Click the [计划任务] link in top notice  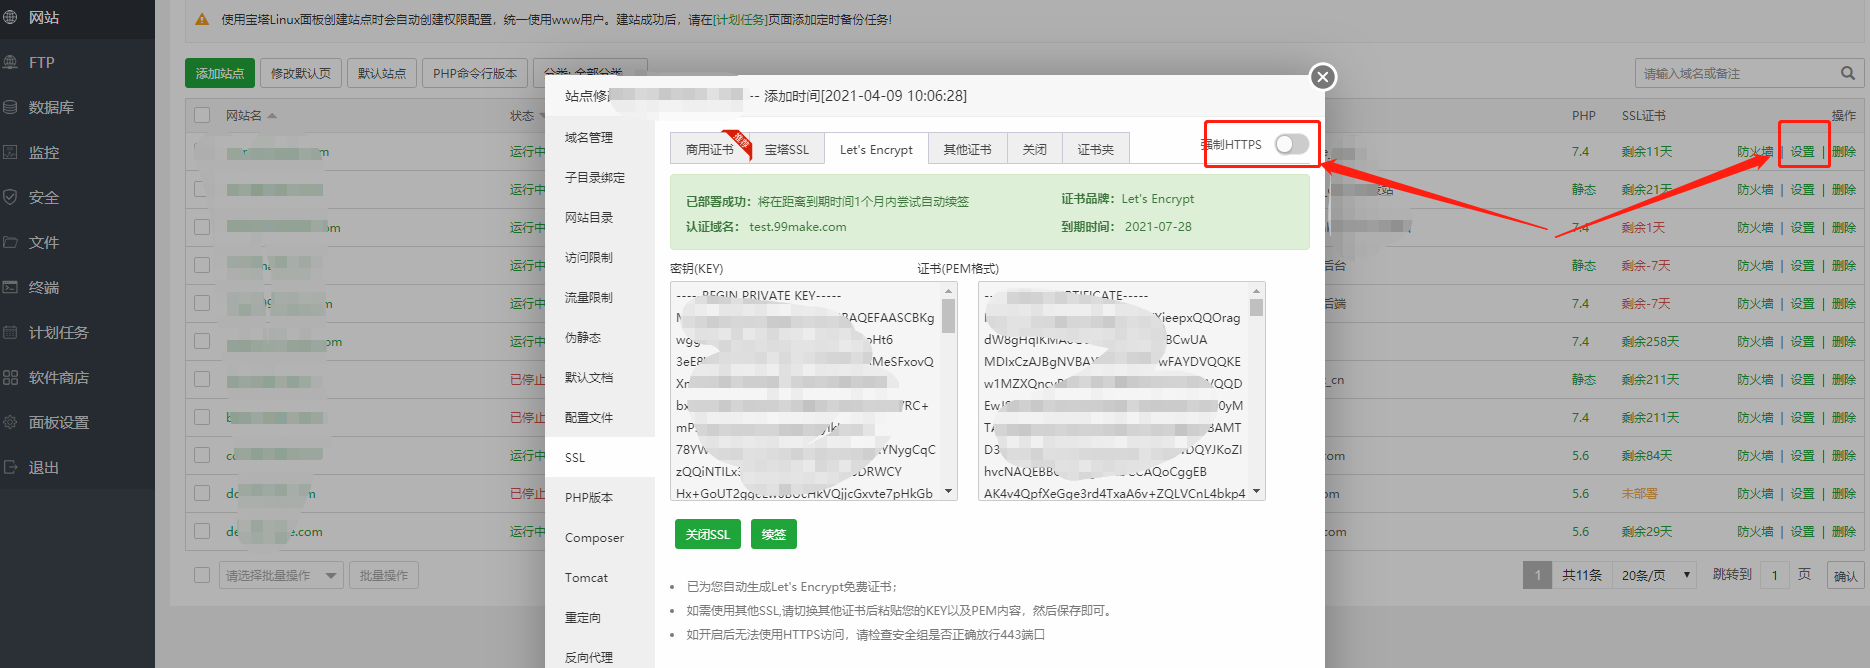[x=739, y=19]
